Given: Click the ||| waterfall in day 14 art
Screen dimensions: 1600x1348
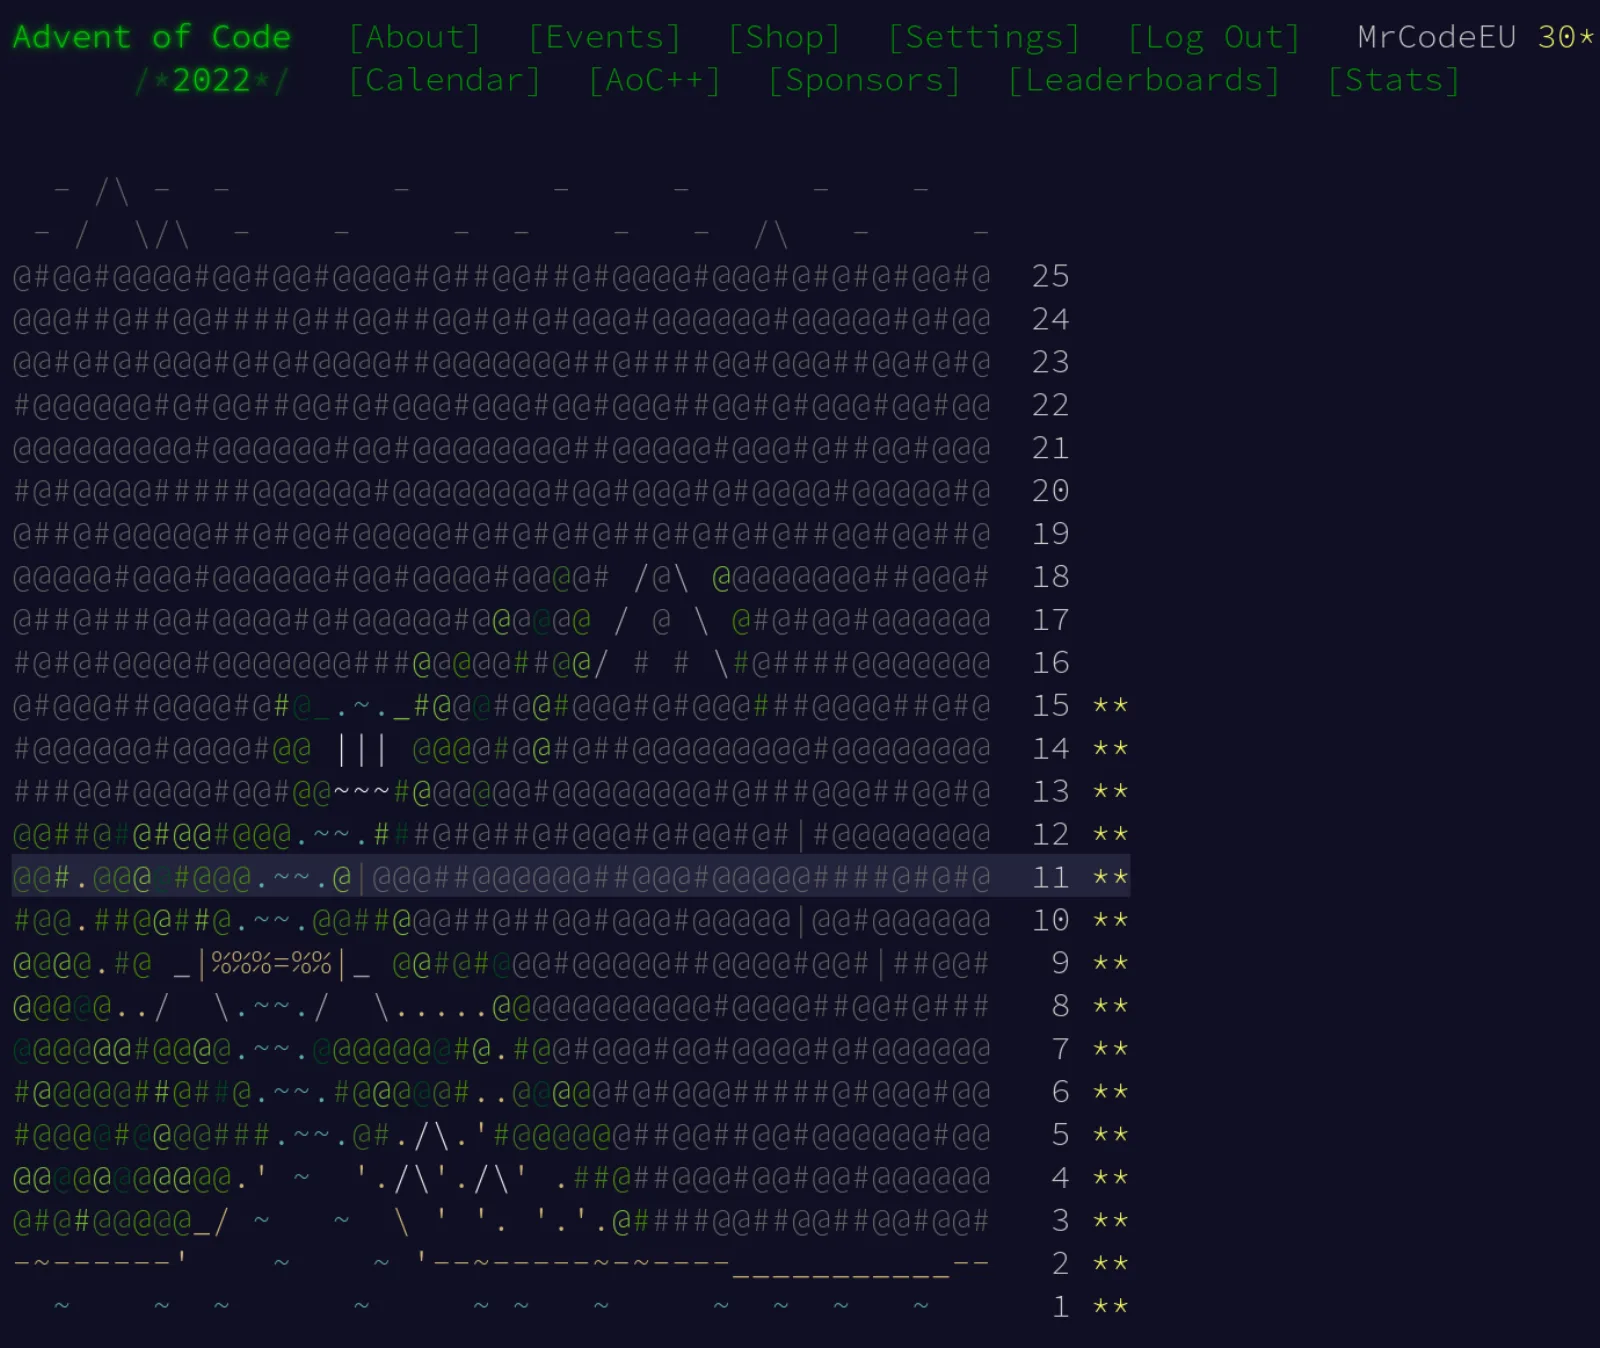Looking at the screenshot, I should tap(361, 749).
